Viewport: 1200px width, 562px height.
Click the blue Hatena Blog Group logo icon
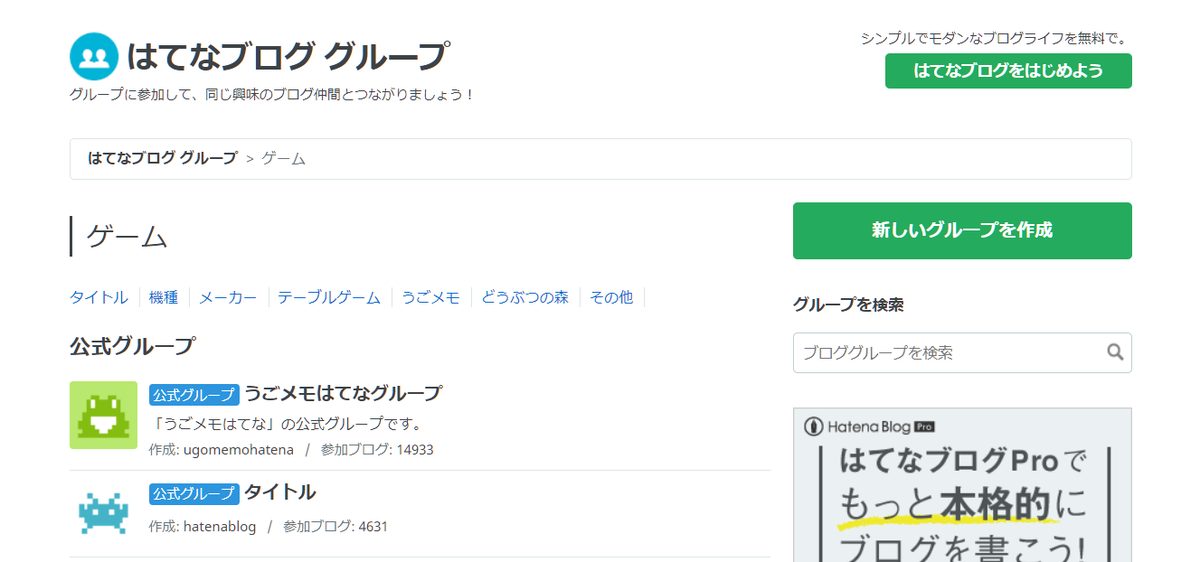pyautogui.click(x=94, y=56)
